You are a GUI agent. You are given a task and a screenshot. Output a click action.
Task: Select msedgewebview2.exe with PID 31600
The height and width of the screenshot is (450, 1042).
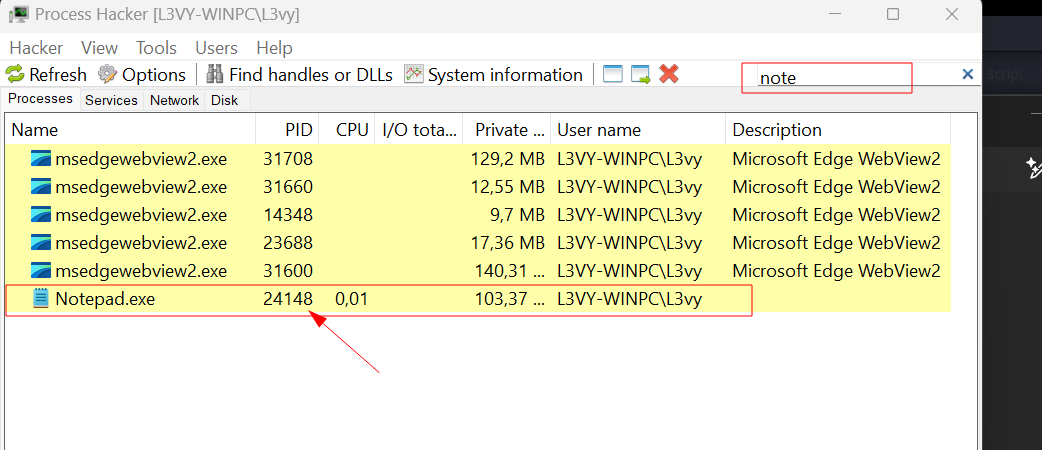(x=478, y=271)
